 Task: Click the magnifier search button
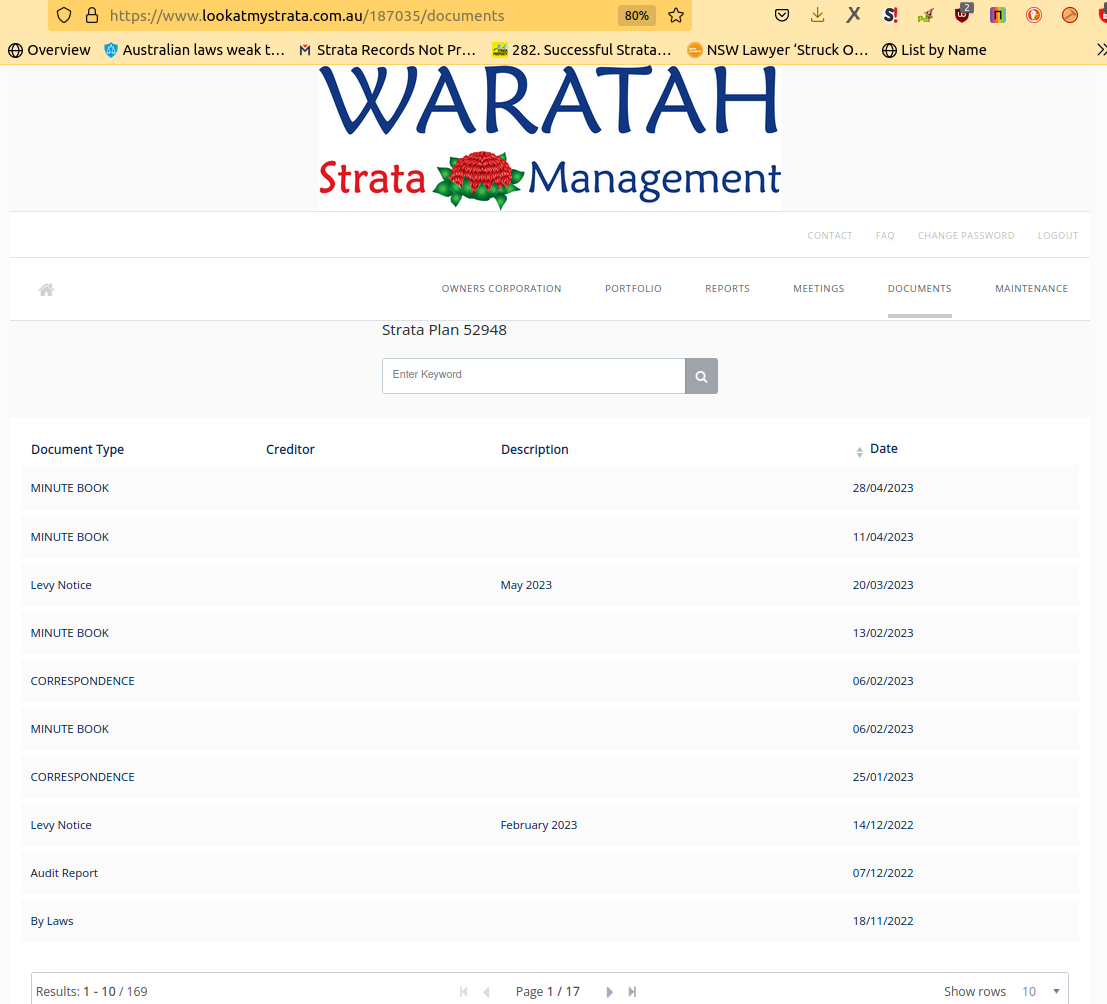[x=701, y=376]
